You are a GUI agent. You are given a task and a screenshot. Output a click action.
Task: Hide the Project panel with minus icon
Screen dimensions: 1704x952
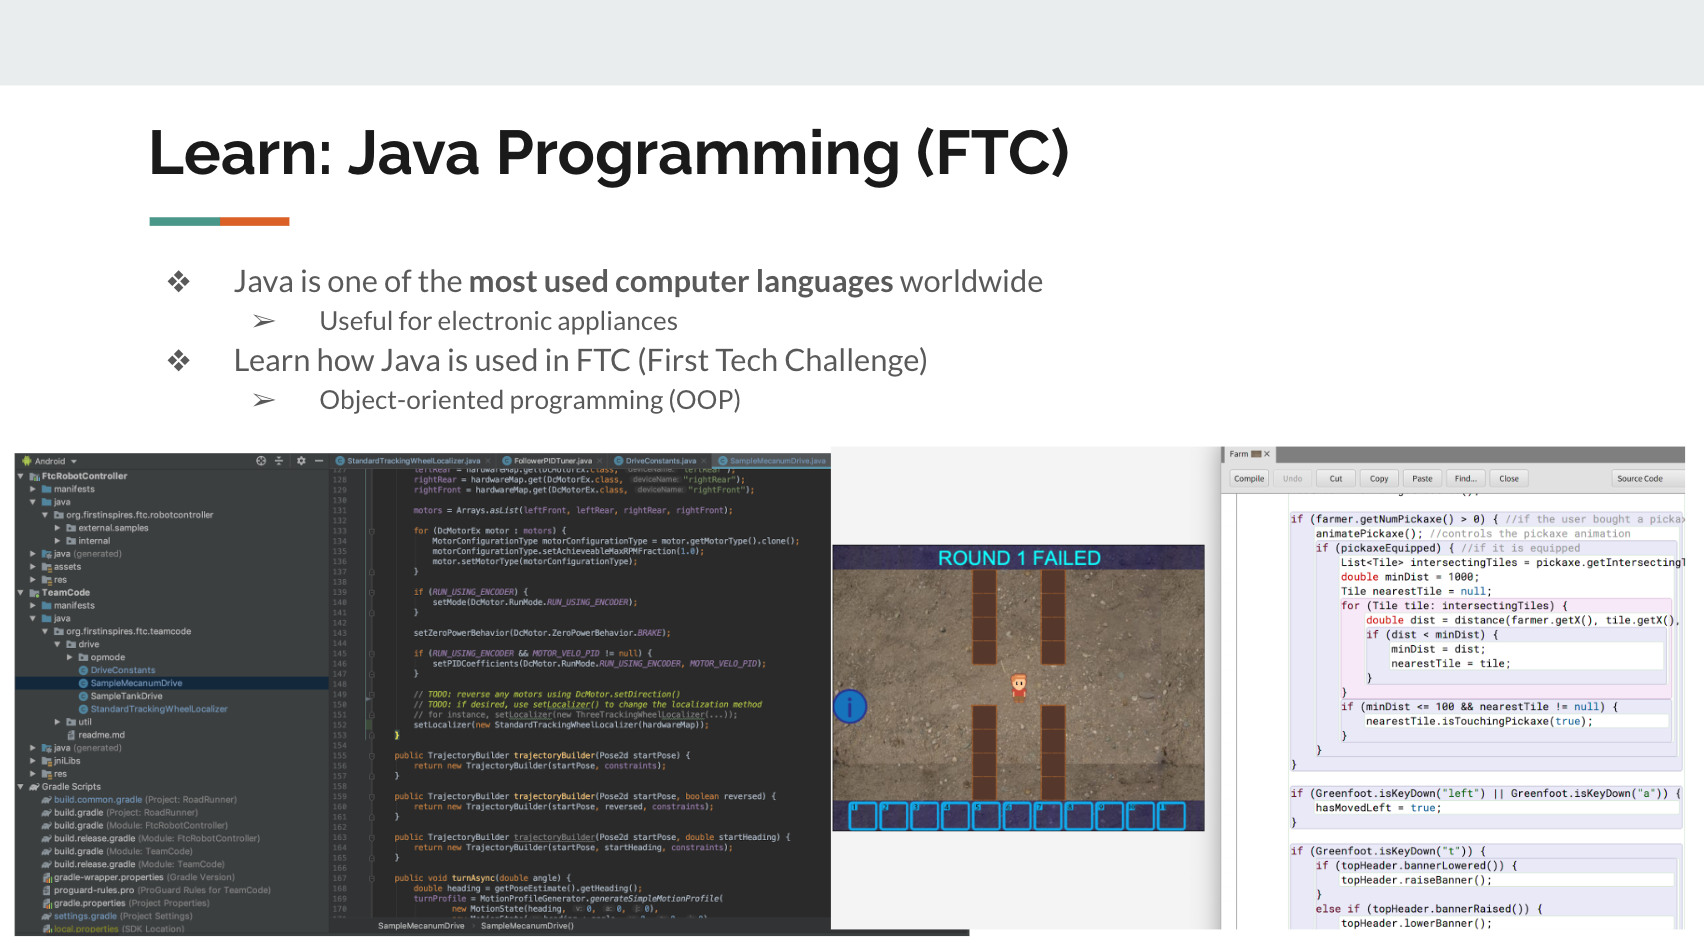tap(319, 461)
